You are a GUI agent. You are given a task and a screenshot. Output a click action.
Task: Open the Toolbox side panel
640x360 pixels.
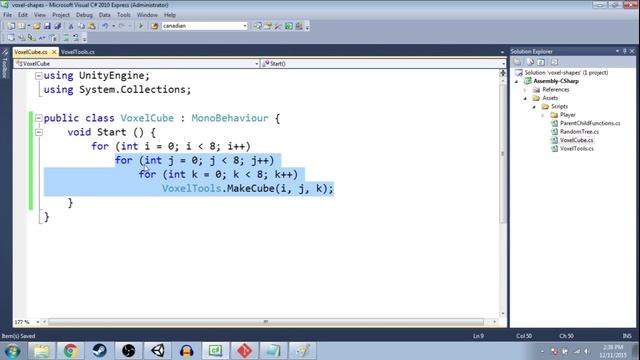coord(5,63)
